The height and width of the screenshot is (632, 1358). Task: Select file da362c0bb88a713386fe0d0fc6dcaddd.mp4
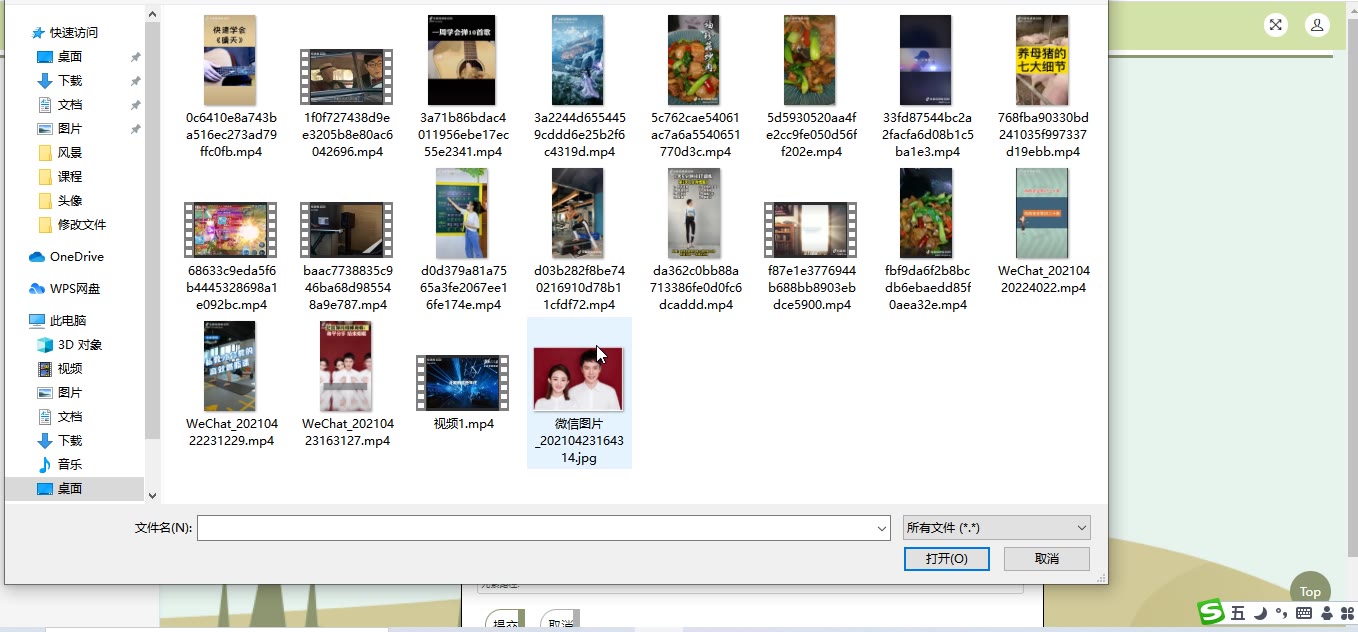click(694, 240)
